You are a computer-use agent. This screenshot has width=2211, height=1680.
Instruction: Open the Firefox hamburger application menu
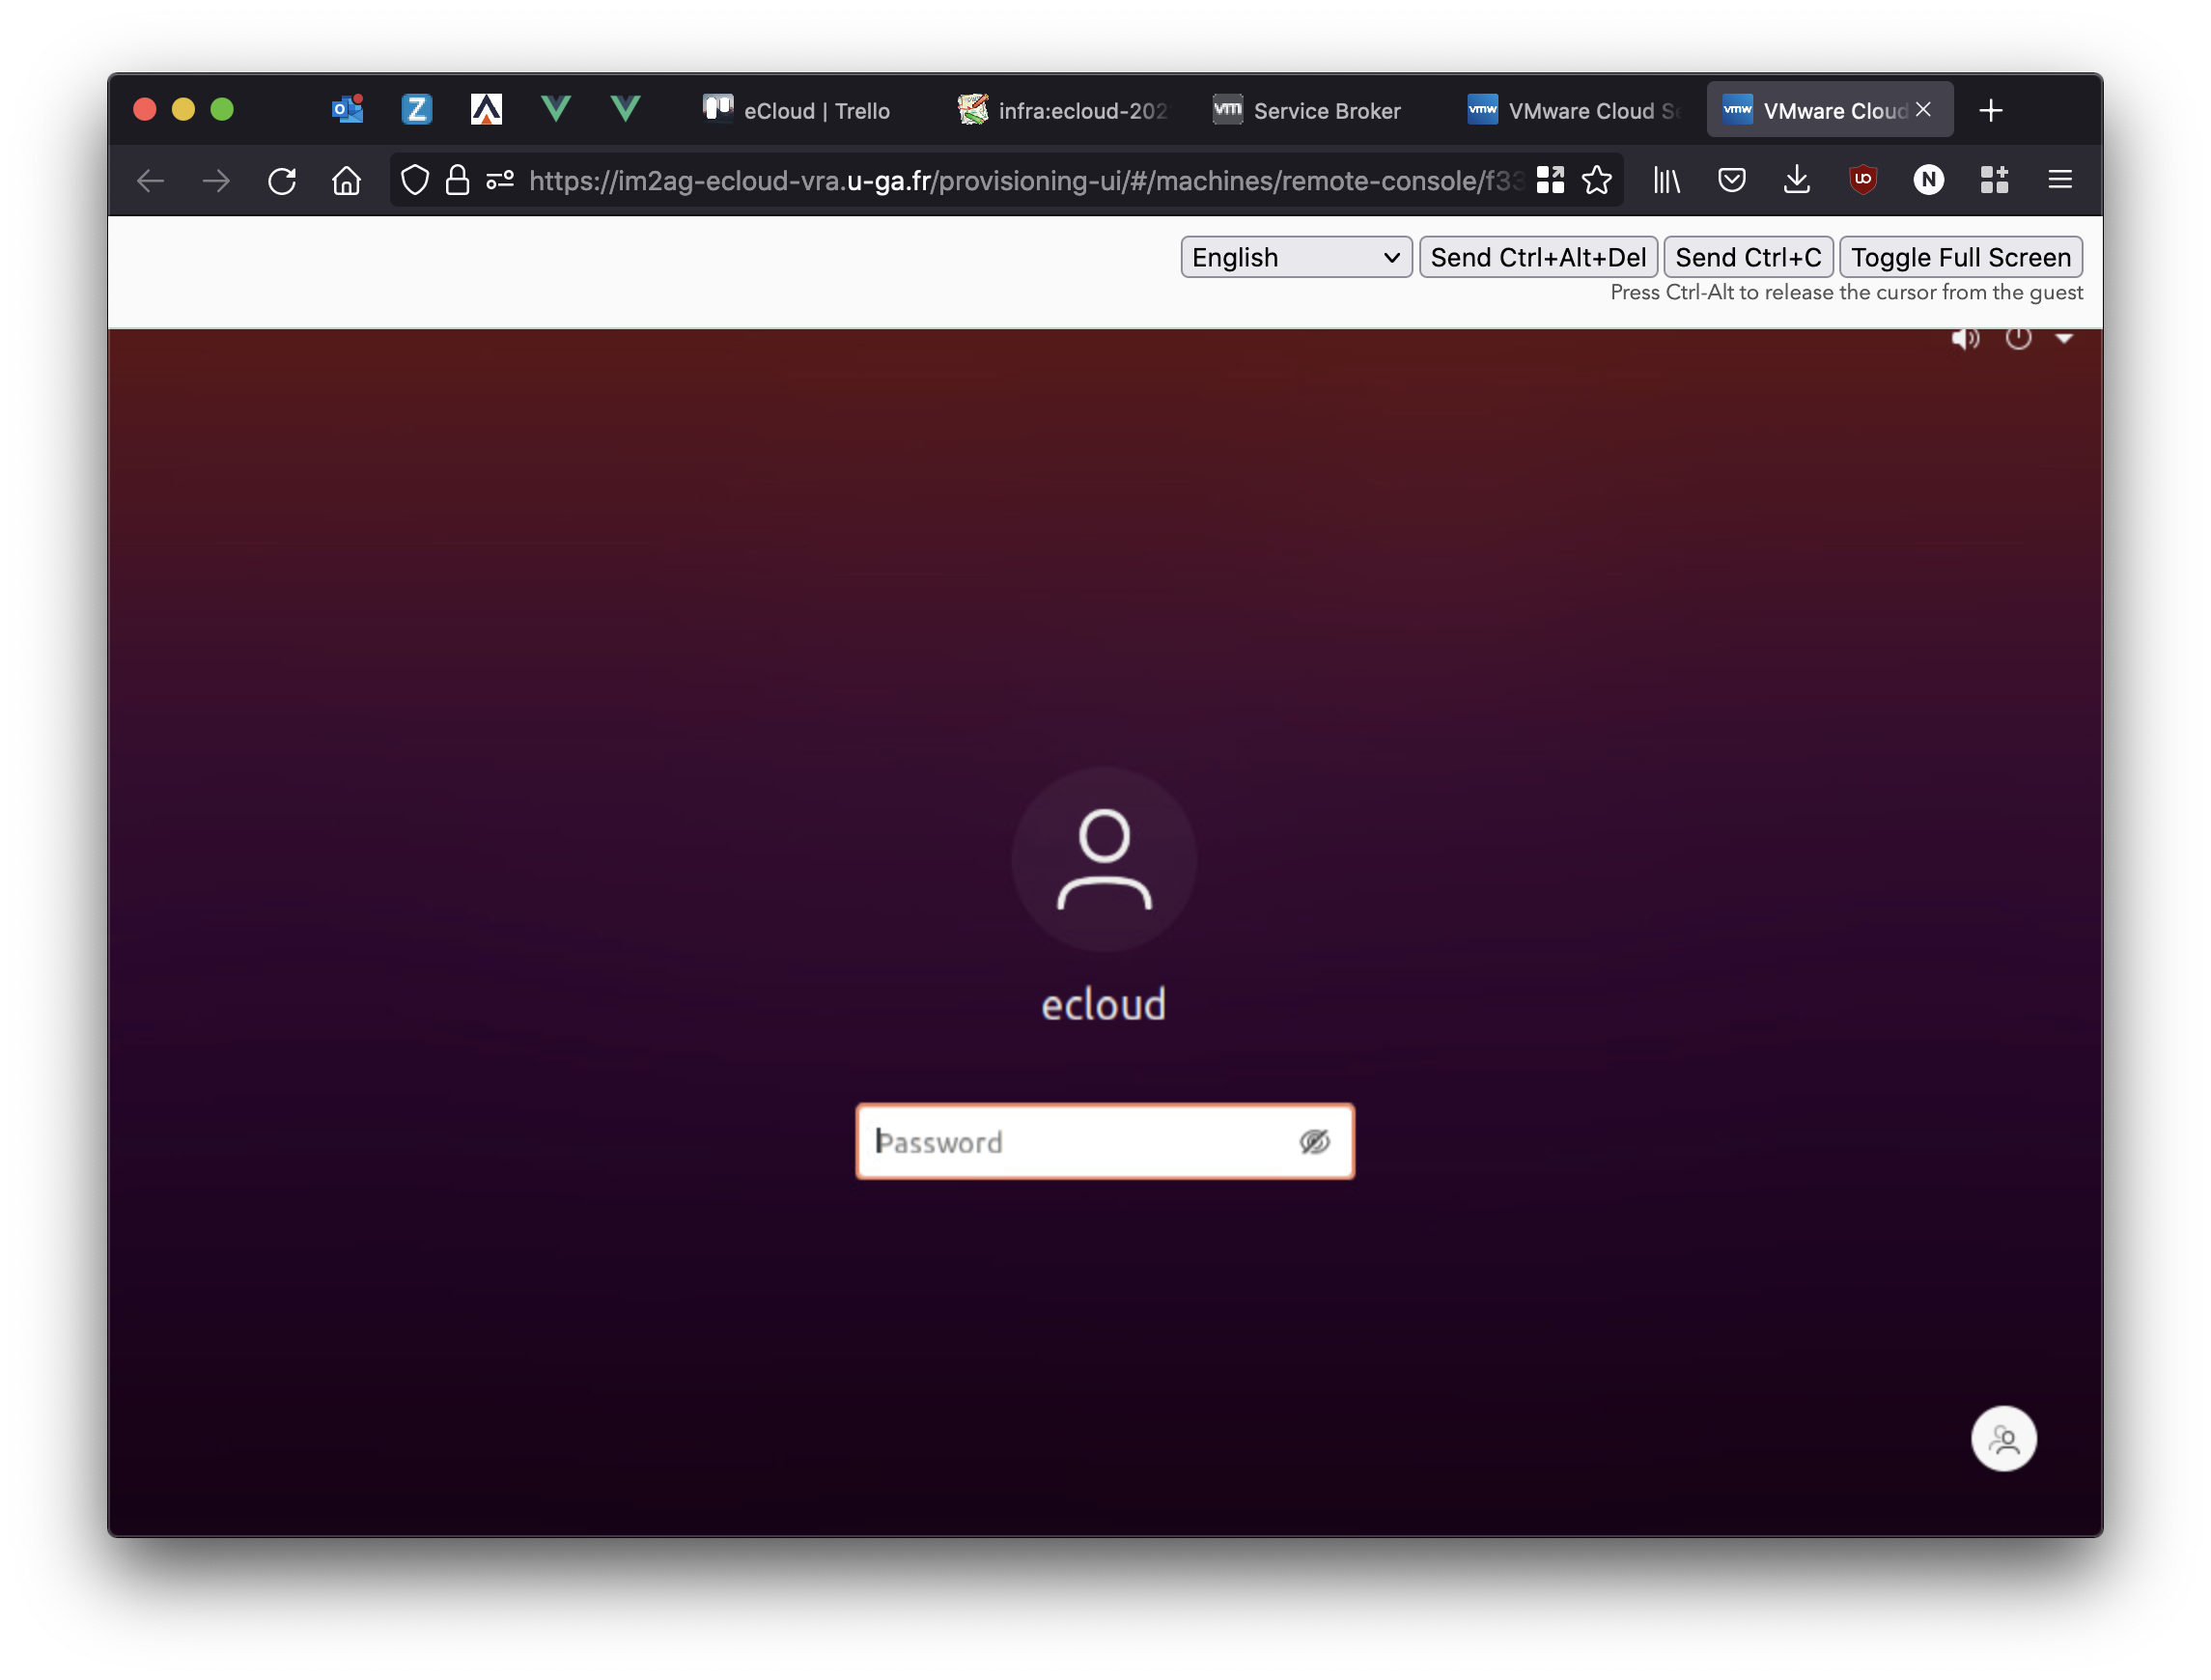click(2059, 180)
